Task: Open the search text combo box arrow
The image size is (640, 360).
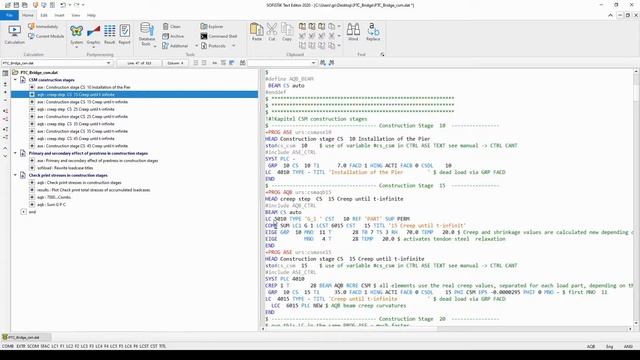Action: (313, 63)
